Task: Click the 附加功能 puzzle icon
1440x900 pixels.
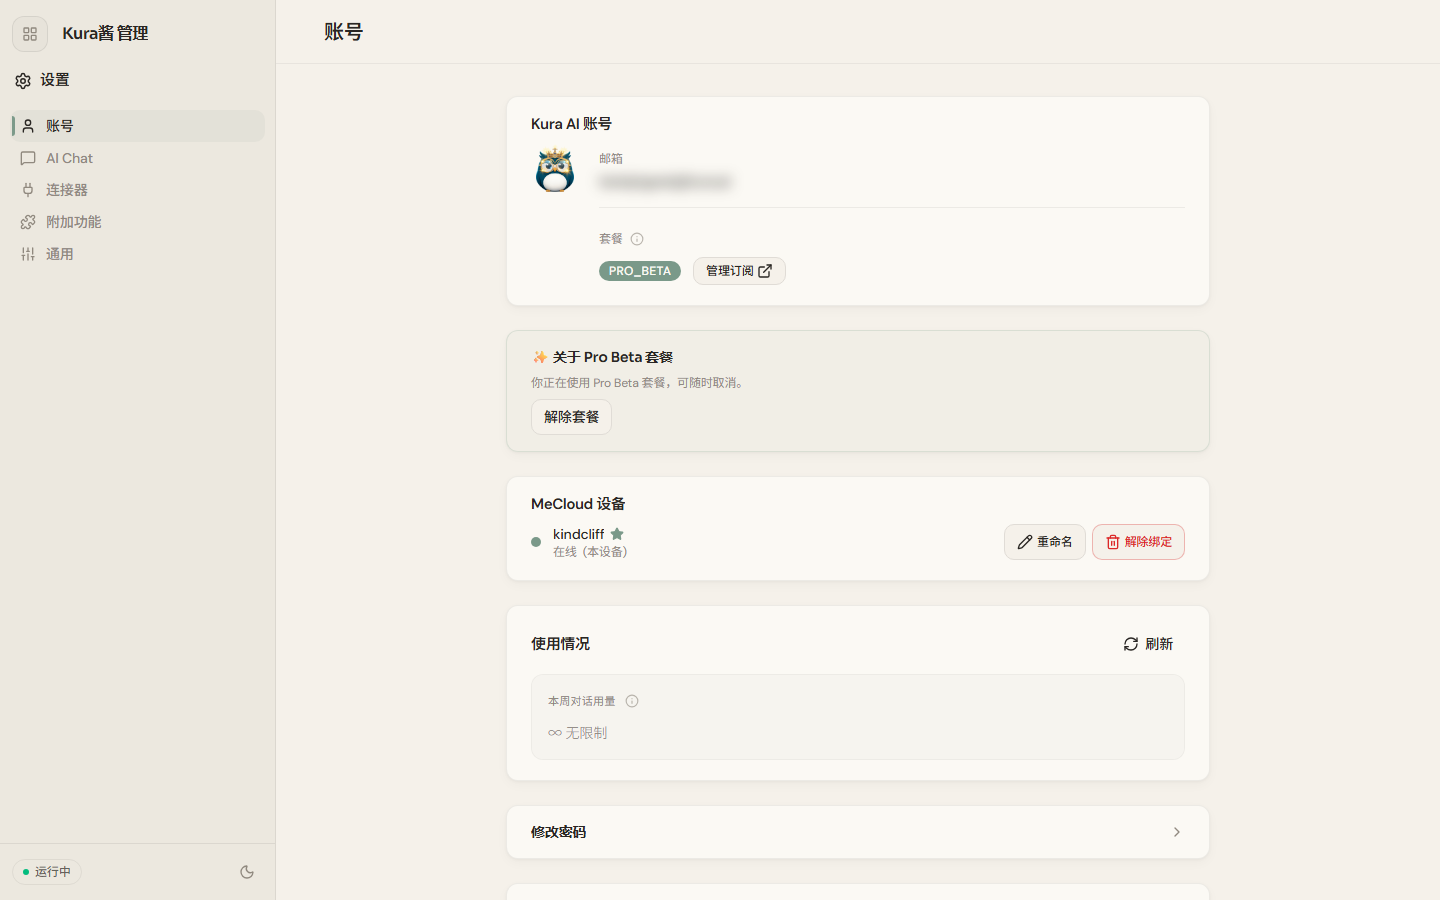Action: click(28, 222)
